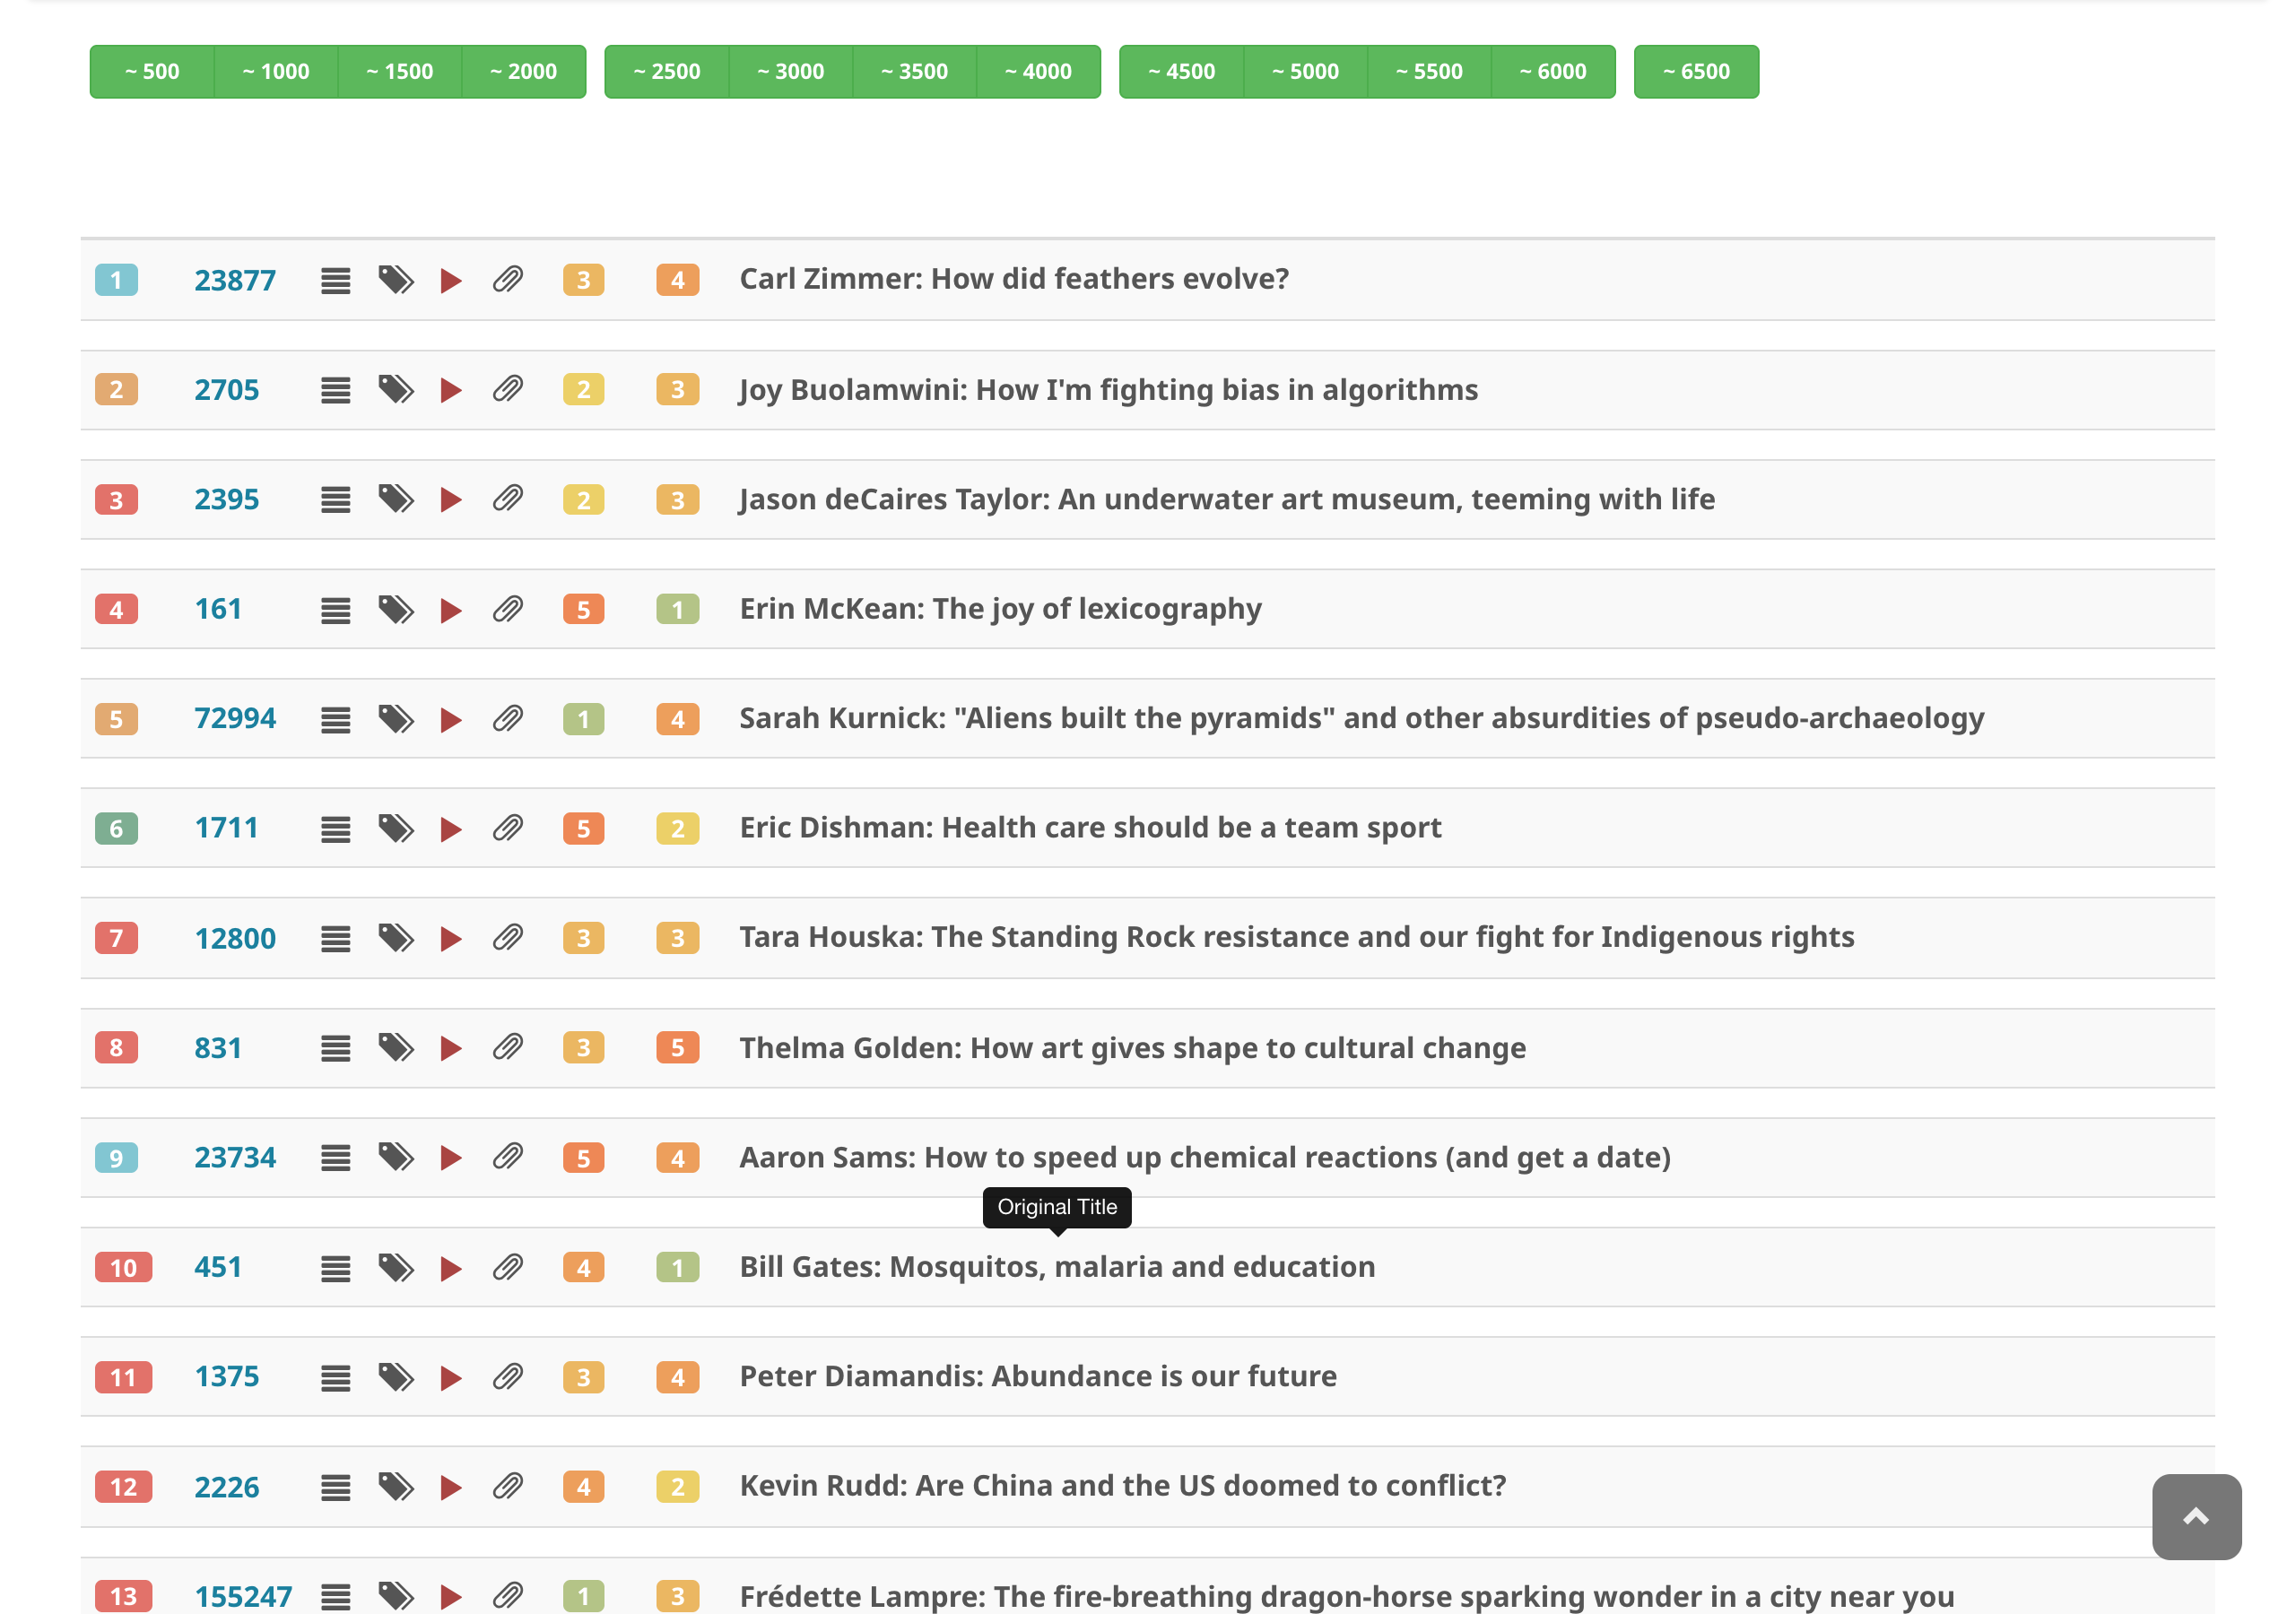Open the transcript lines icon for Joy Buolamwini's talk
The height and width of the screenshot is (1614, 2296).
(x=335, y=390)
